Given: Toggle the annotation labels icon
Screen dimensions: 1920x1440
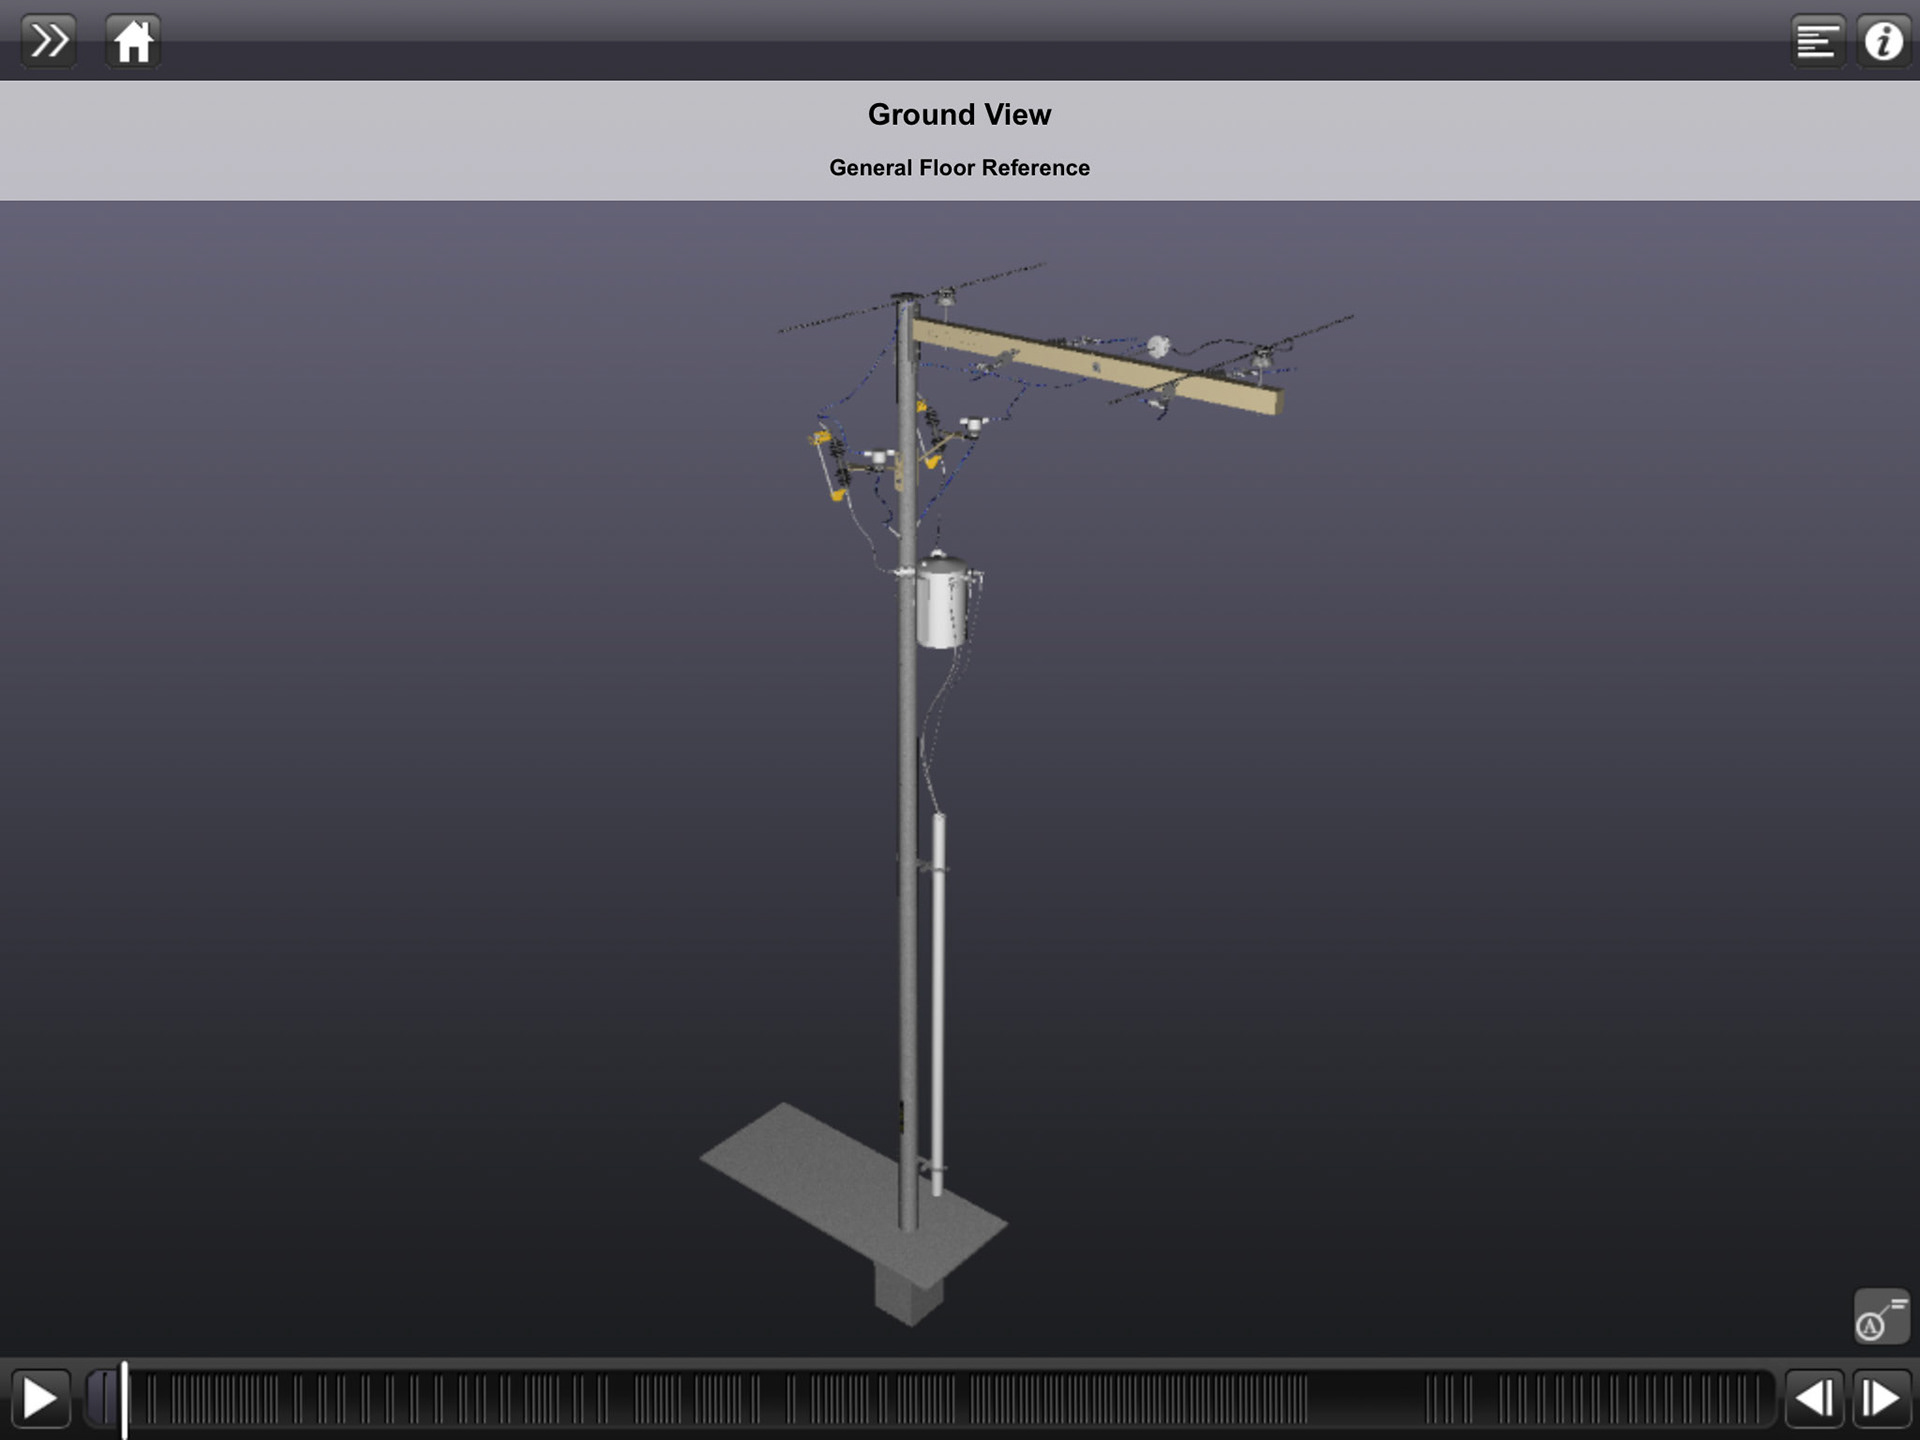Looking at the screenshot, I should (1881, 1316).
